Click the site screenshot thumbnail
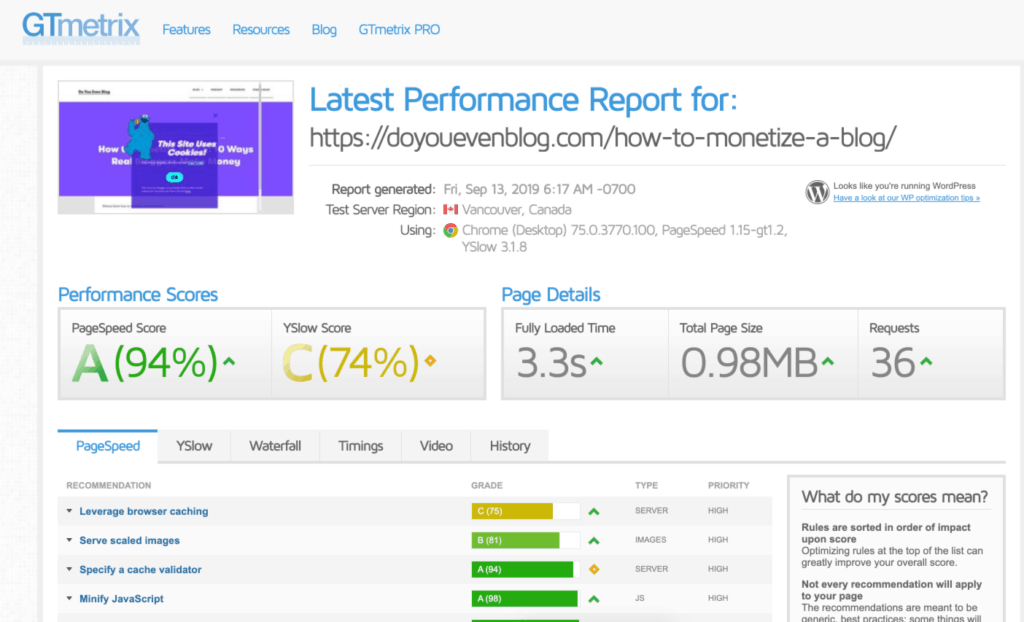Viewport: 1024px width, 622px height. point(176,147)
